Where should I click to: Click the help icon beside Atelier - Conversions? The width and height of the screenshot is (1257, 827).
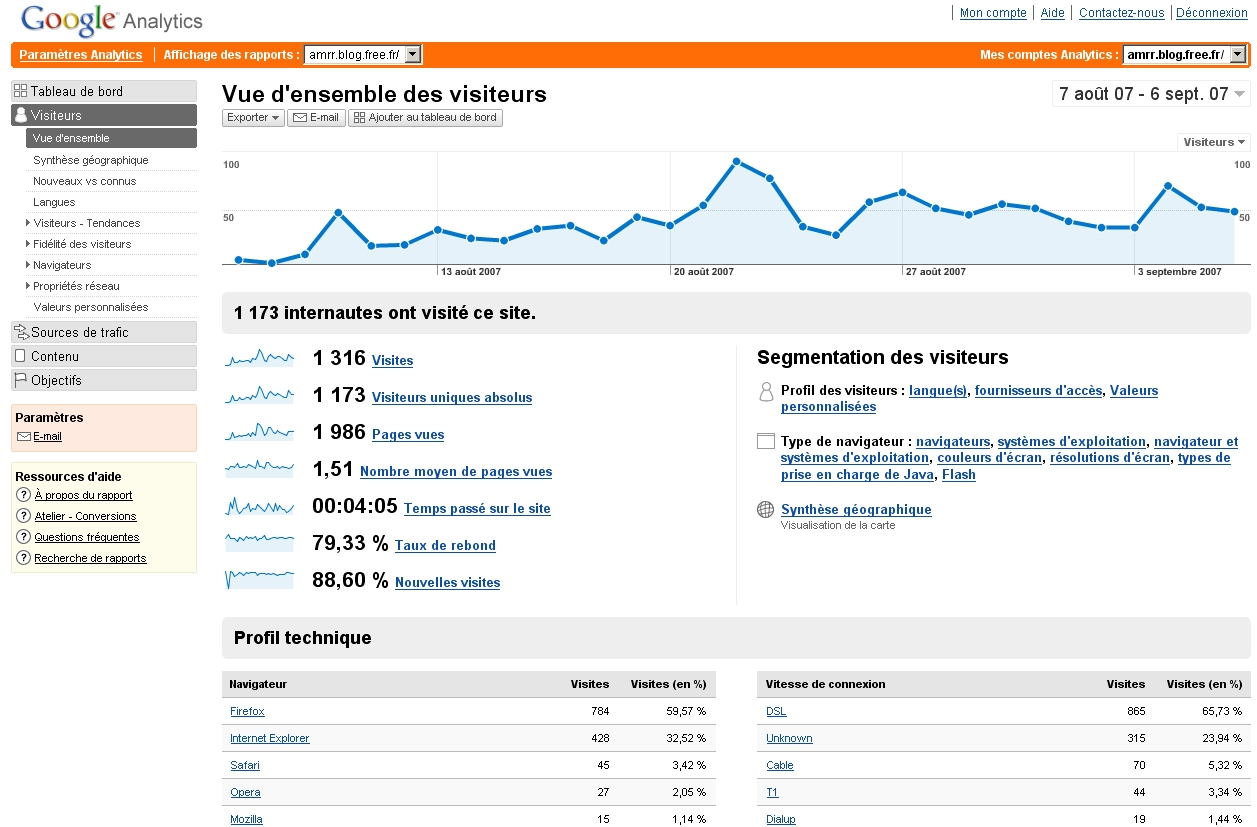tap(23, 516)
